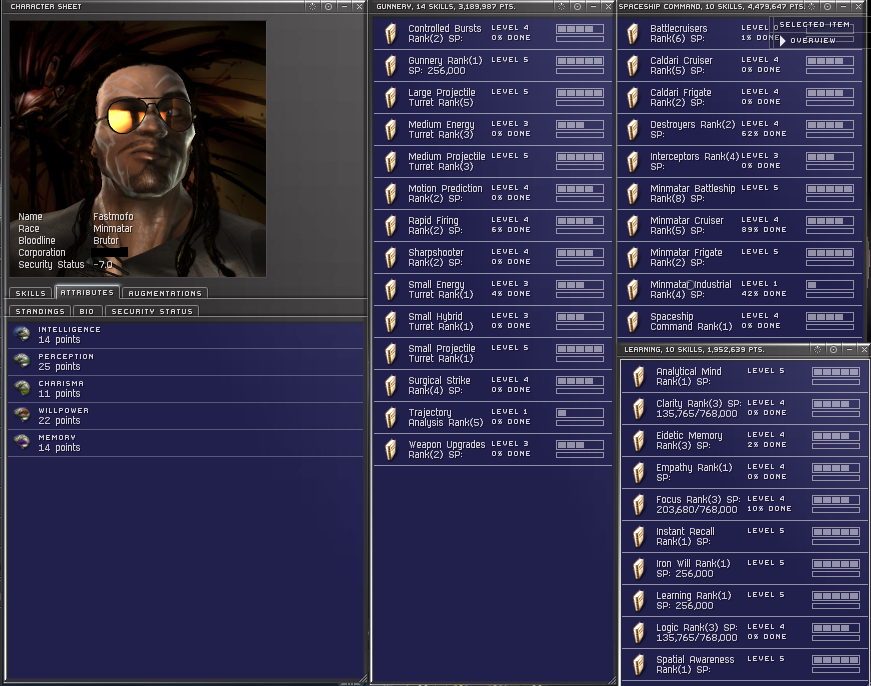Open the Standings tab
Image resolution: width=871 pixels, height=686 pixels.
click(40, 312)
